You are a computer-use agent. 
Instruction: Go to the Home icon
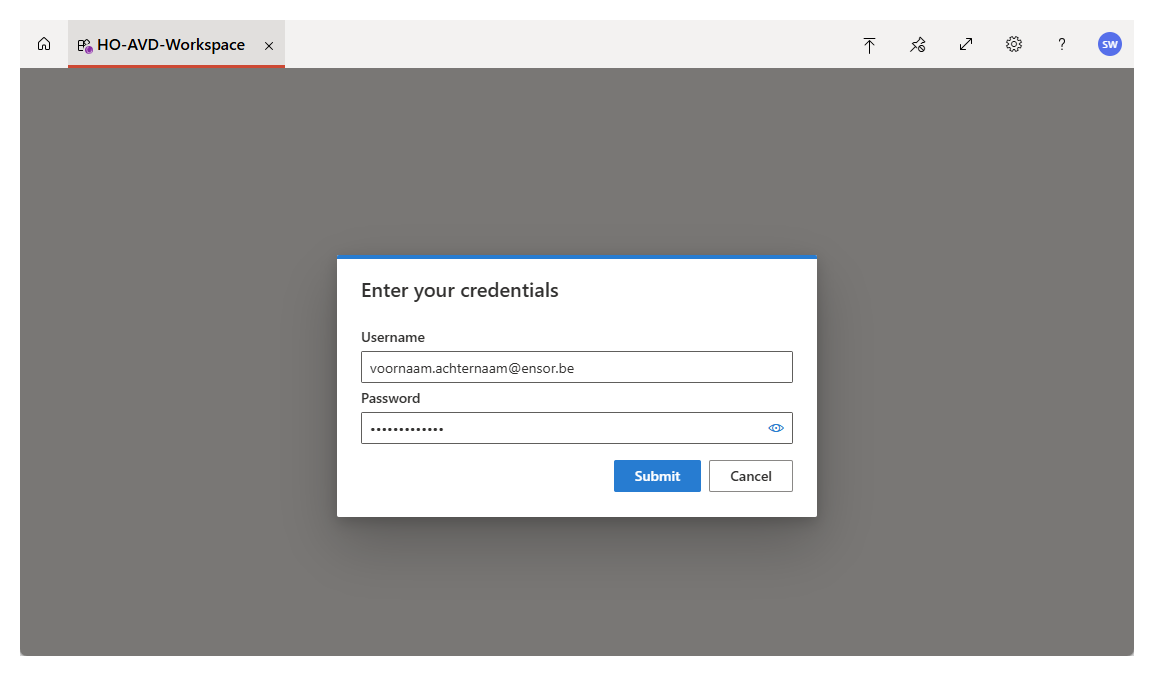pyautogui.click(x=44, y=44)
